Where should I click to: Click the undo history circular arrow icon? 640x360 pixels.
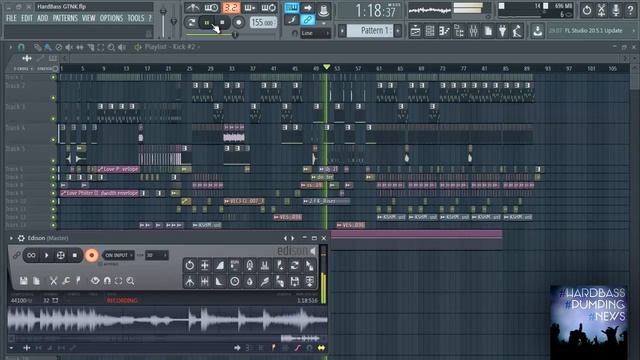point(587,10)
